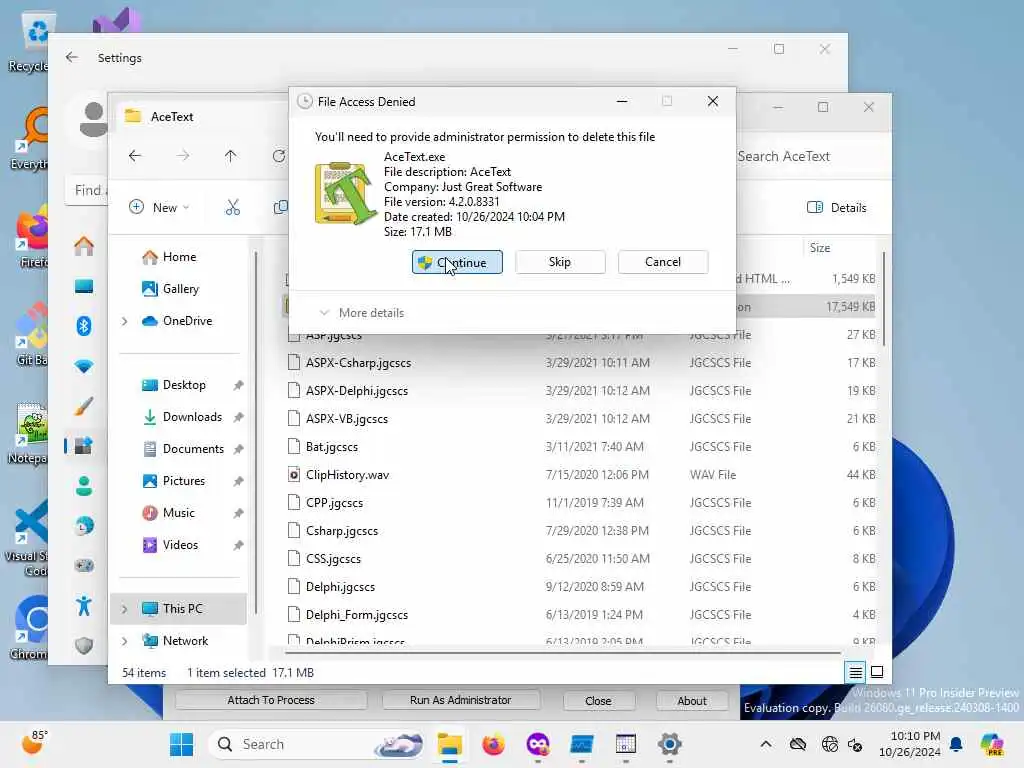1024x768 pixels.
Task: Click the About button
Action: (x=692, y=701)
